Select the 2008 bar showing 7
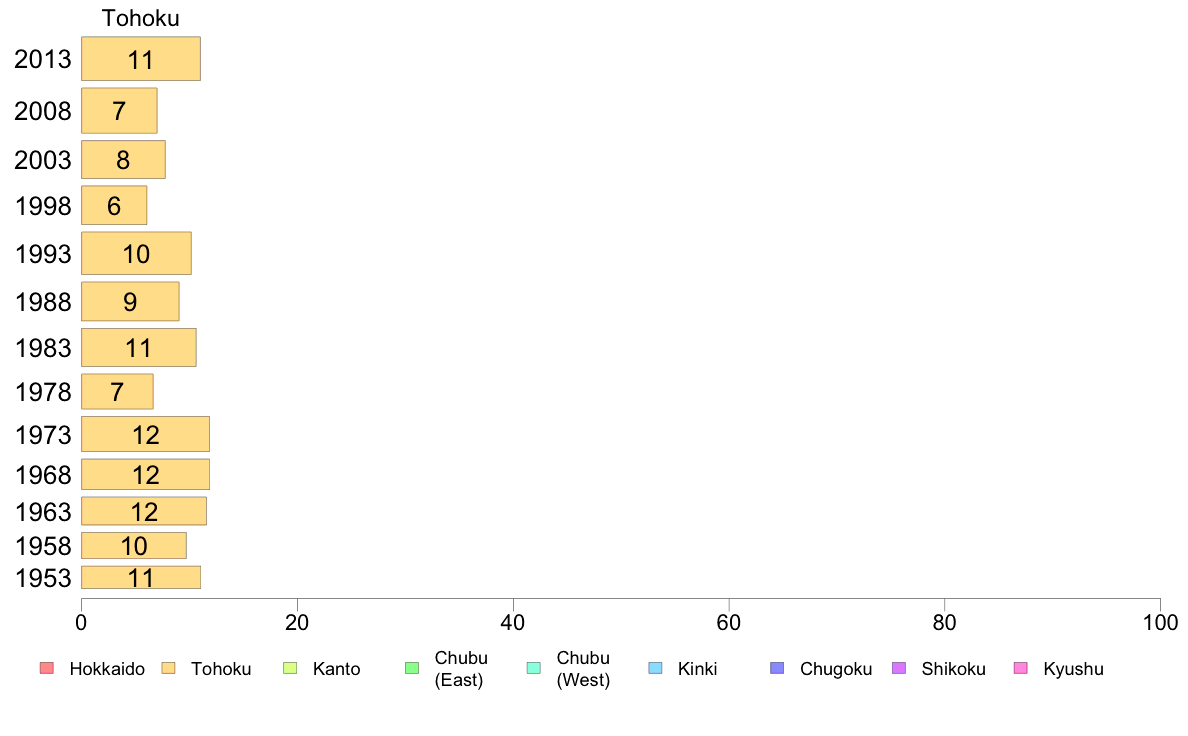The image size is (1188, 736). [x=119, y=111]
